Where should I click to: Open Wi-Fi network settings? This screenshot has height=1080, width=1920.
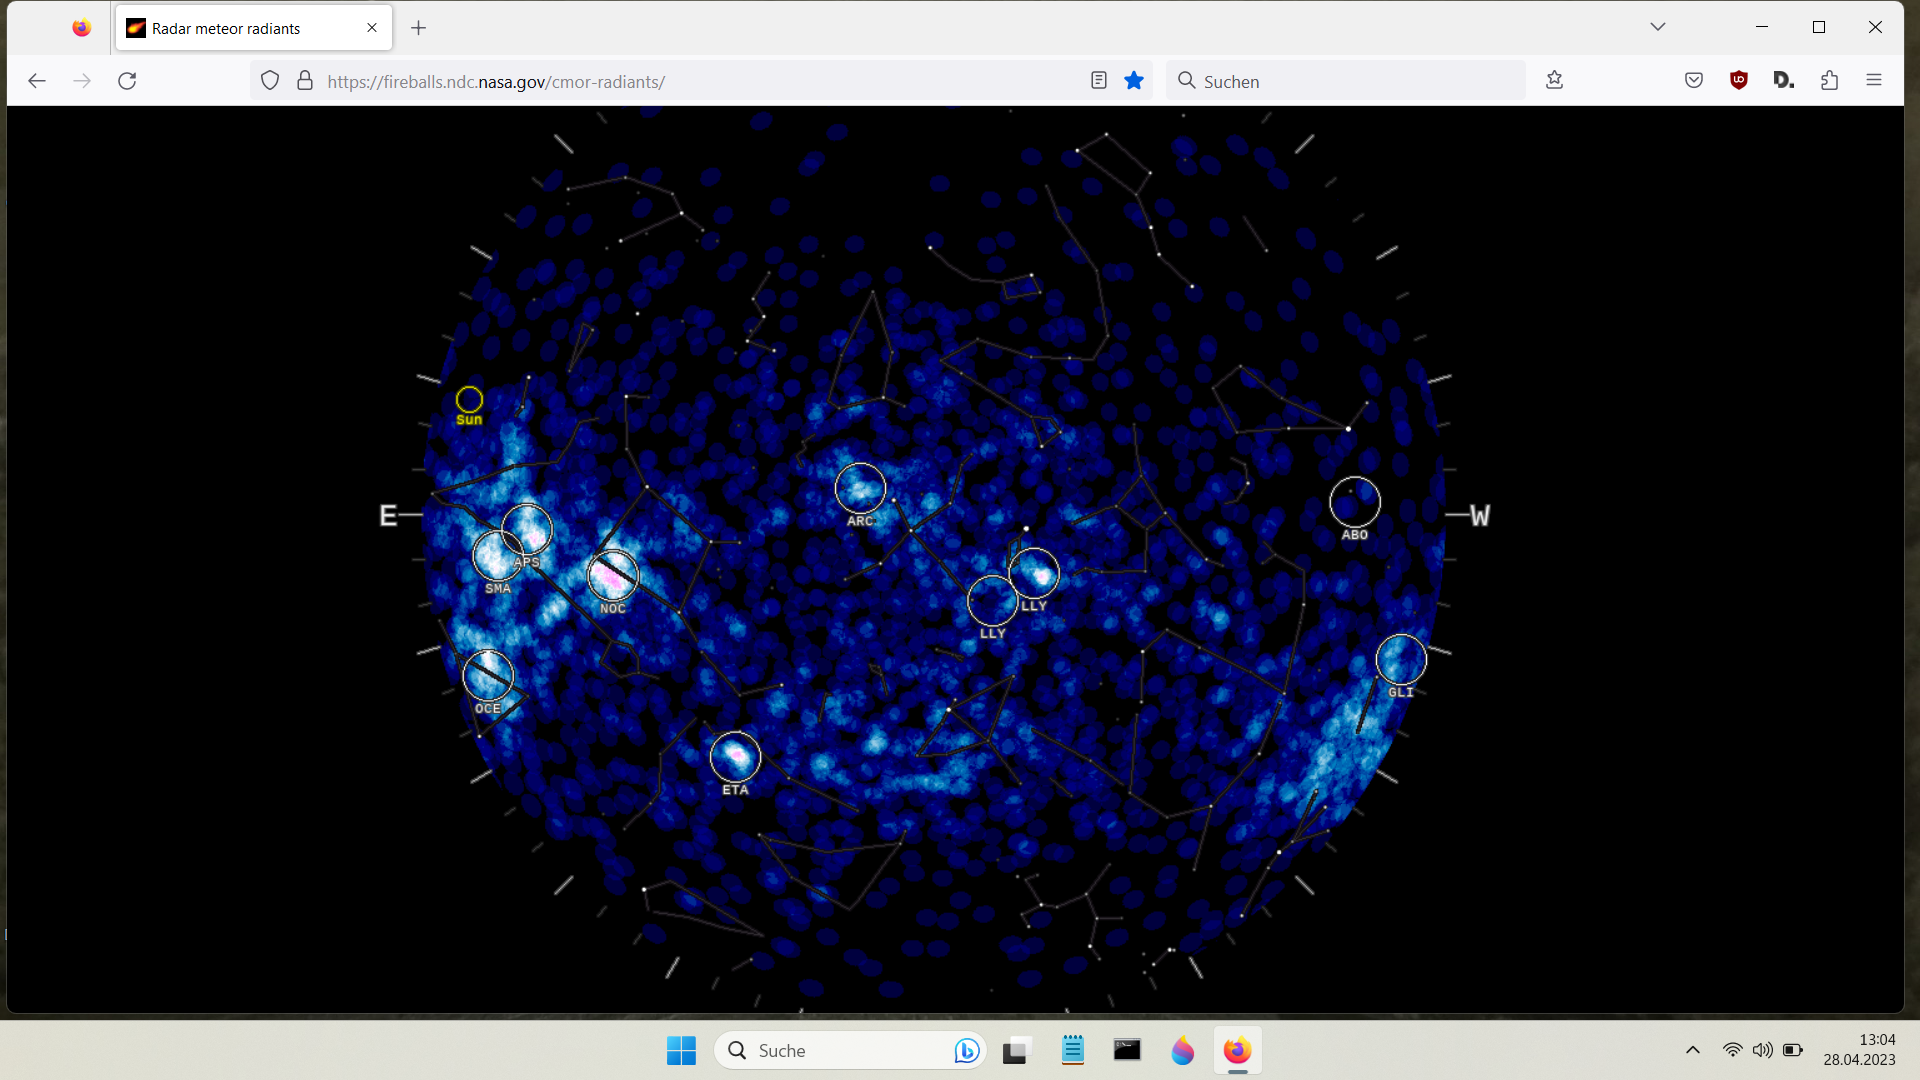point(1732,1050)
